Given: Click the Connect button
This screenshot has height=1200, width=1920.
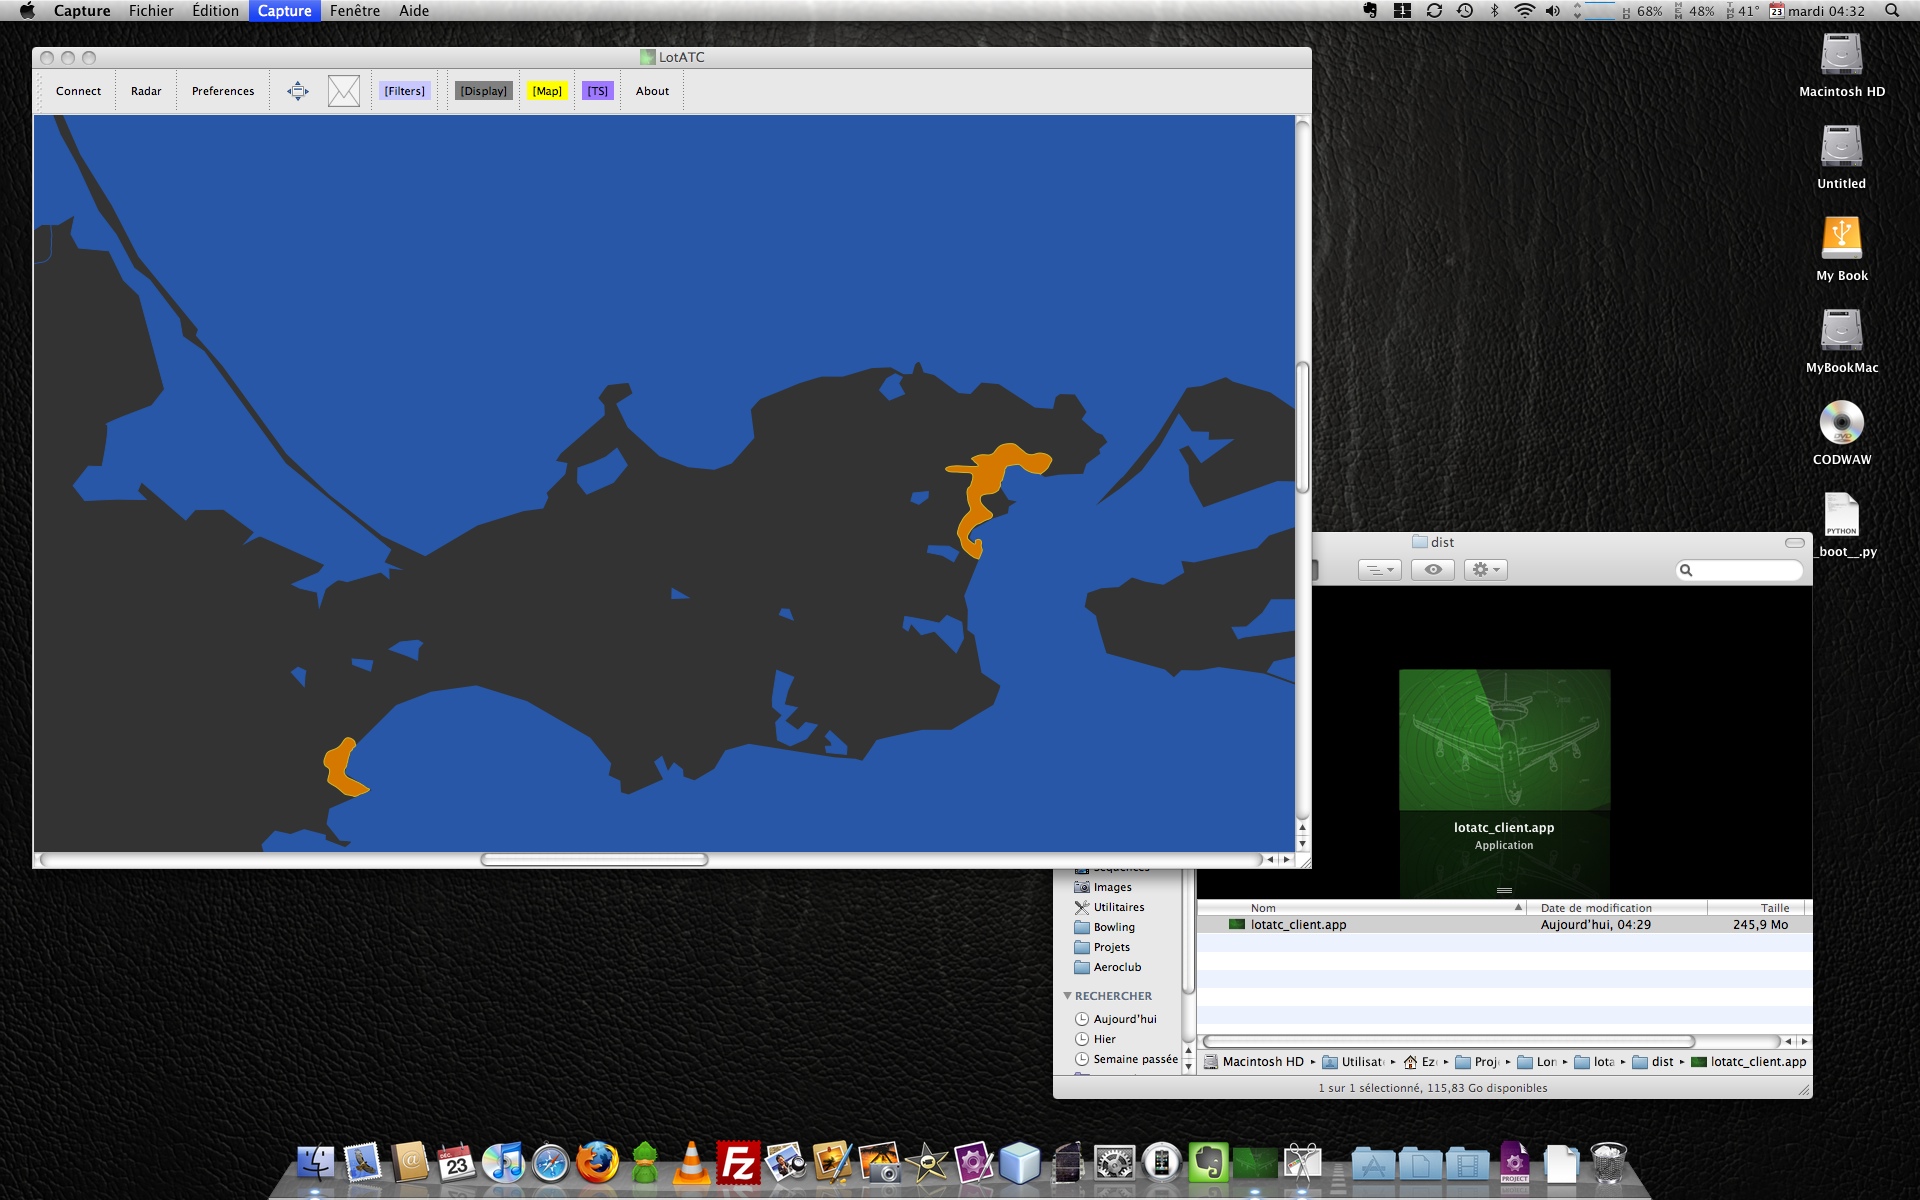Looking at the screenshot, I should [x=78, y=91].
